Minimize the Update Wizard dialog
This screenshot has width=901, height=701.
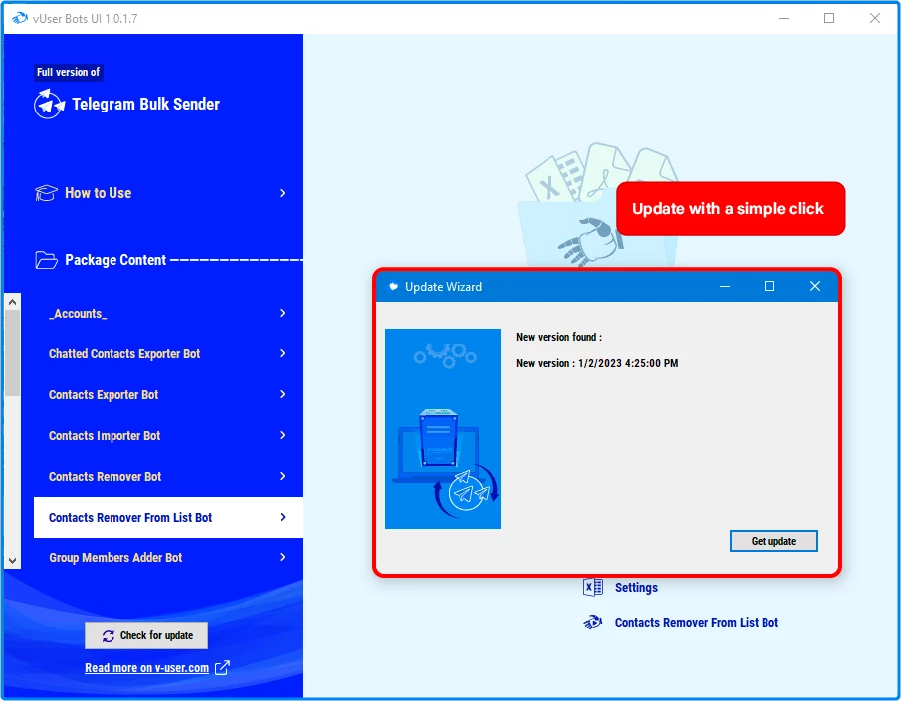pyautogui.click(x=725, y=286)
